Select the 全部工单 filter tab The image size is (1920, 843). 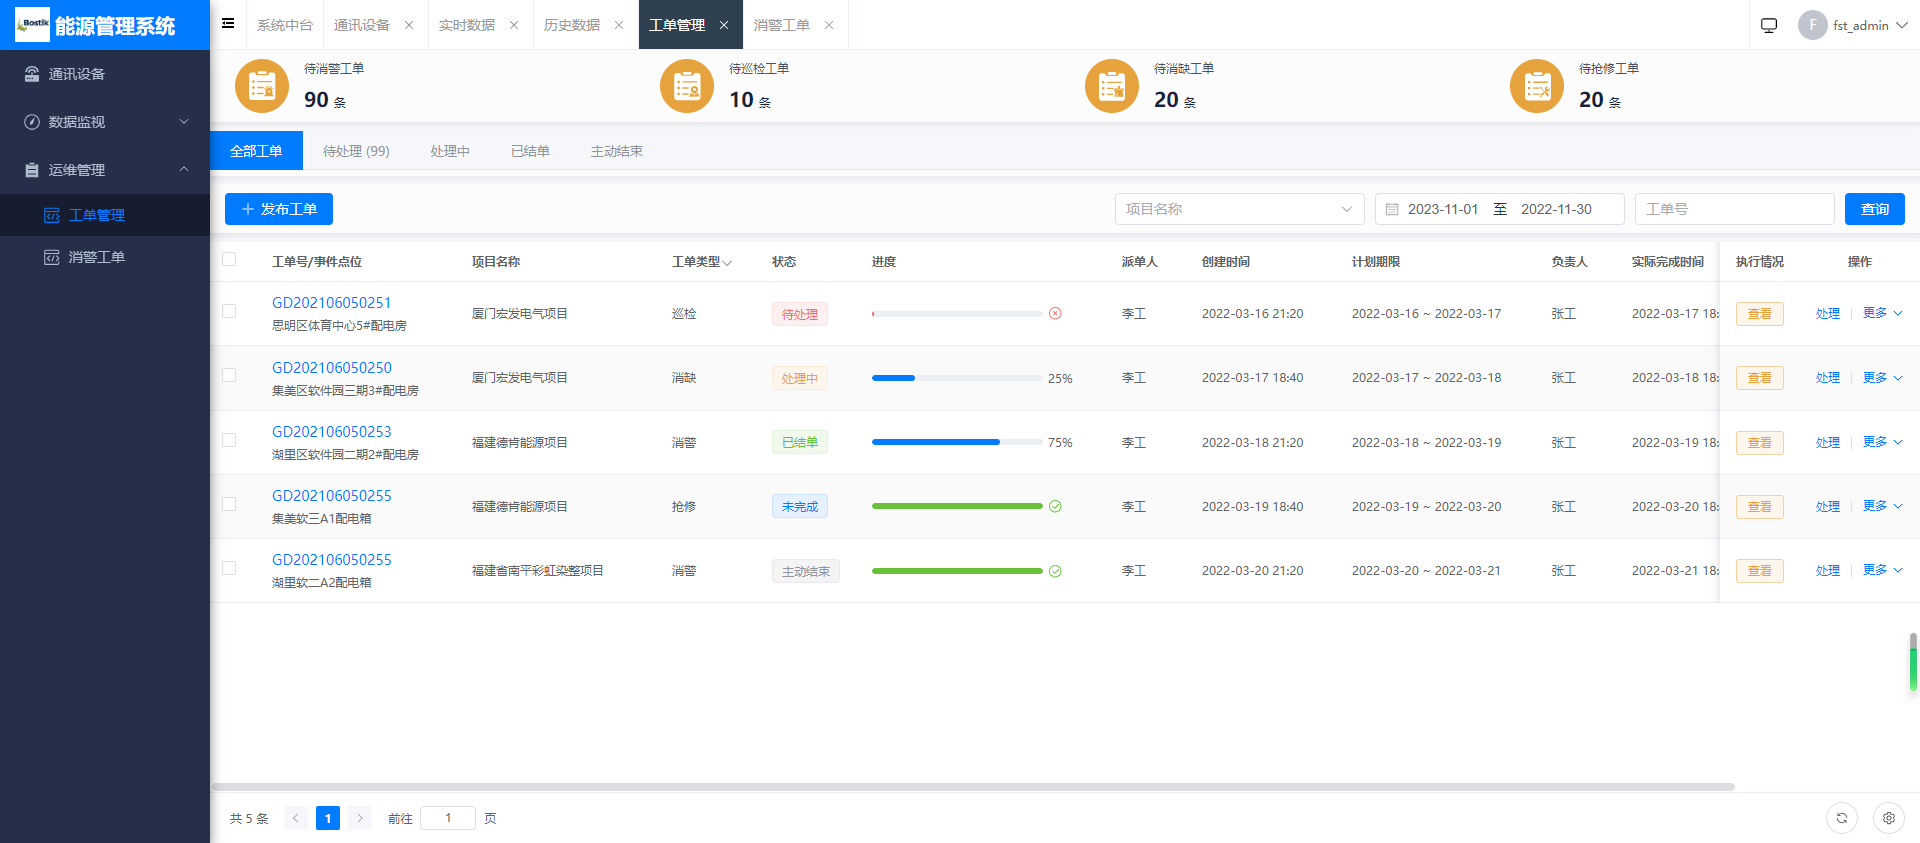256,151
